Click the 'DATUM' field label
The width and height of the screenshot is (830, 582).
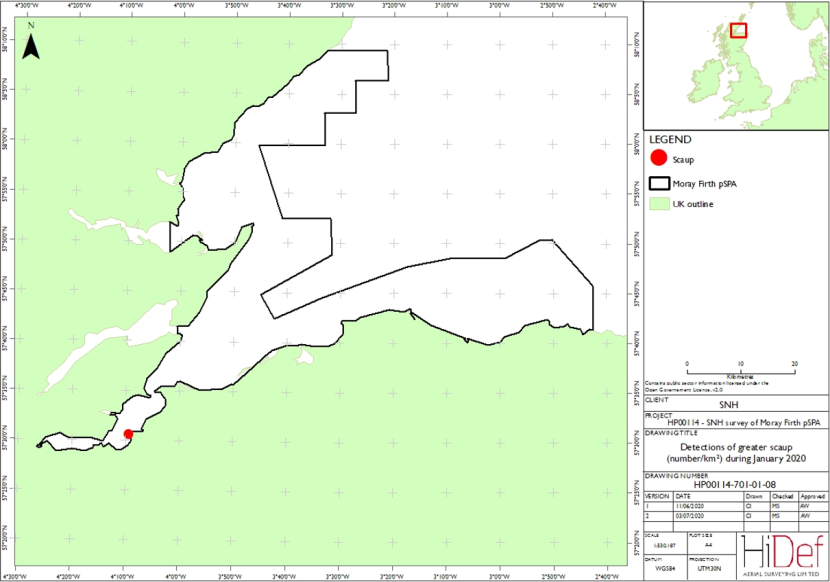tap(653, 559)
